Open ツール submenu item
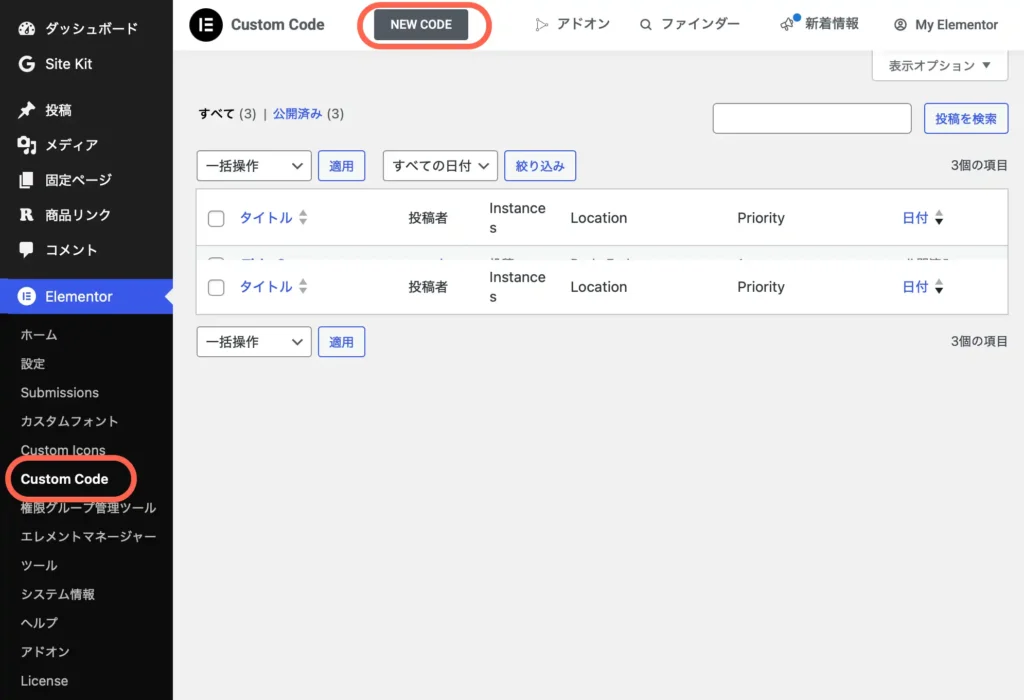The height and width of the screenshot is (700, 1024). 39,565
